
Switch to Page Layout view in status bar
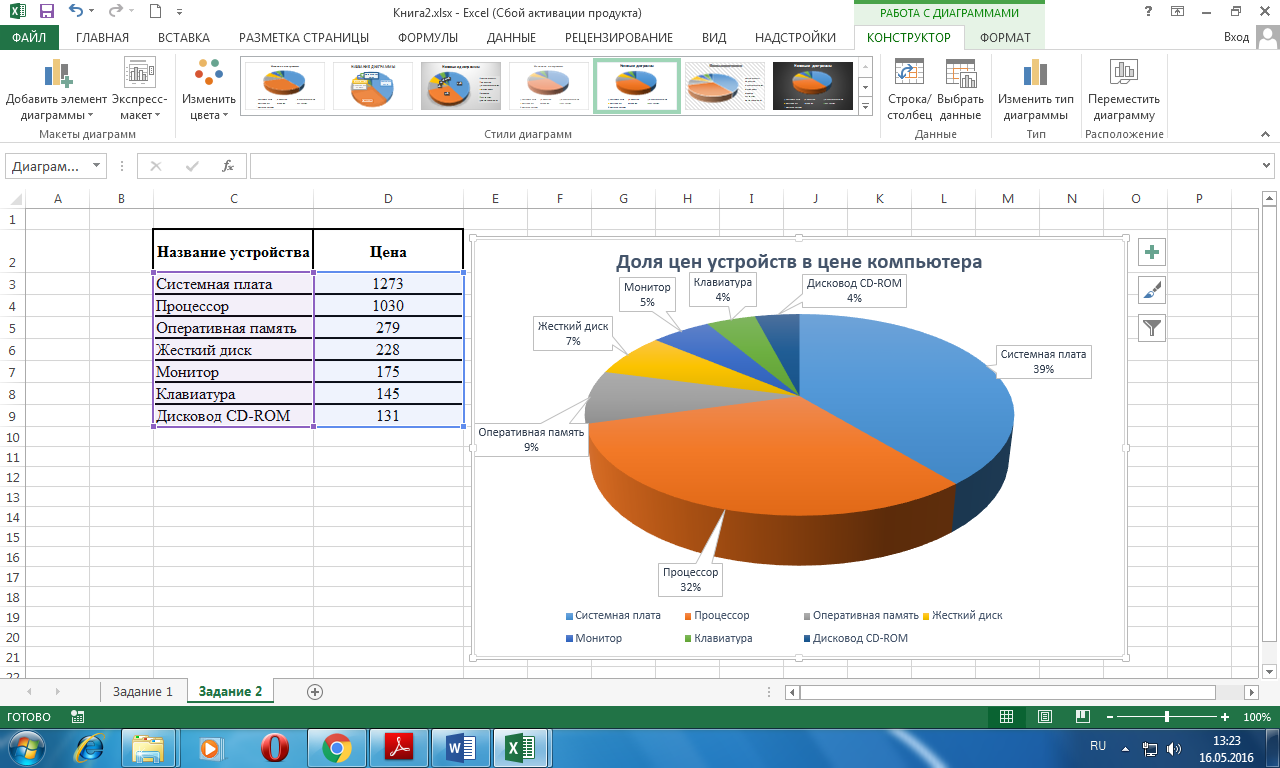point(1044,717)
